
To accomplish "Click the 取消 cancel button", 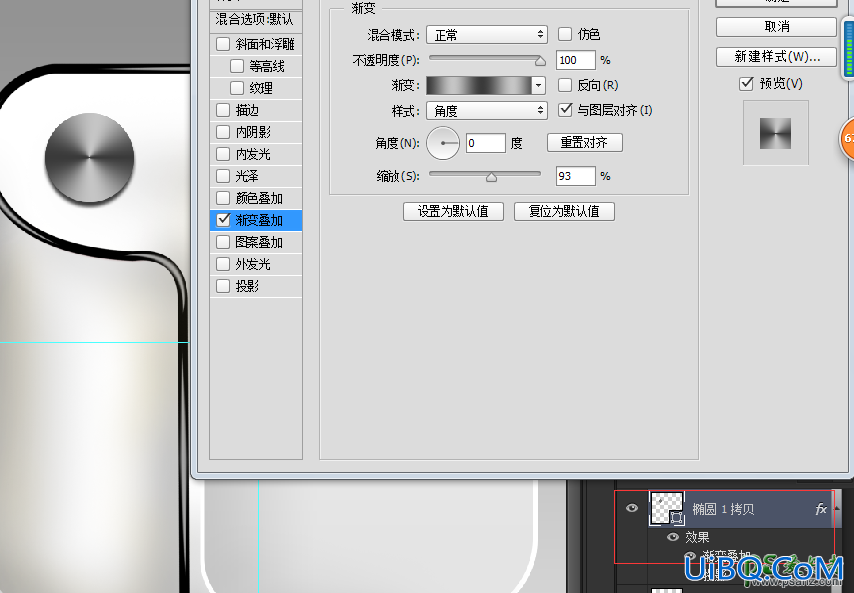I will 776,27.
